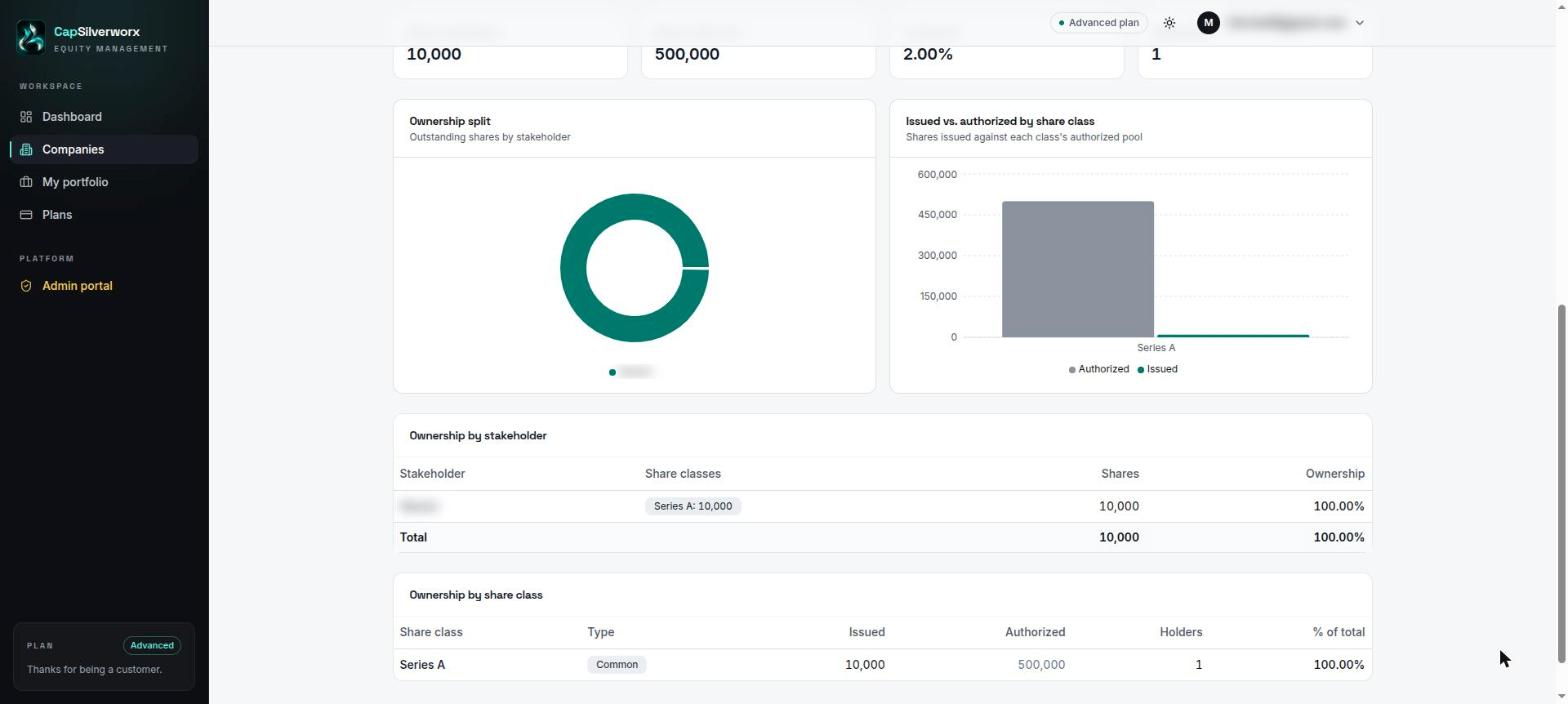Click the 'Ownership by stakeholder' heading
The image size is (1568, 704).
click(x=478, y=436)
